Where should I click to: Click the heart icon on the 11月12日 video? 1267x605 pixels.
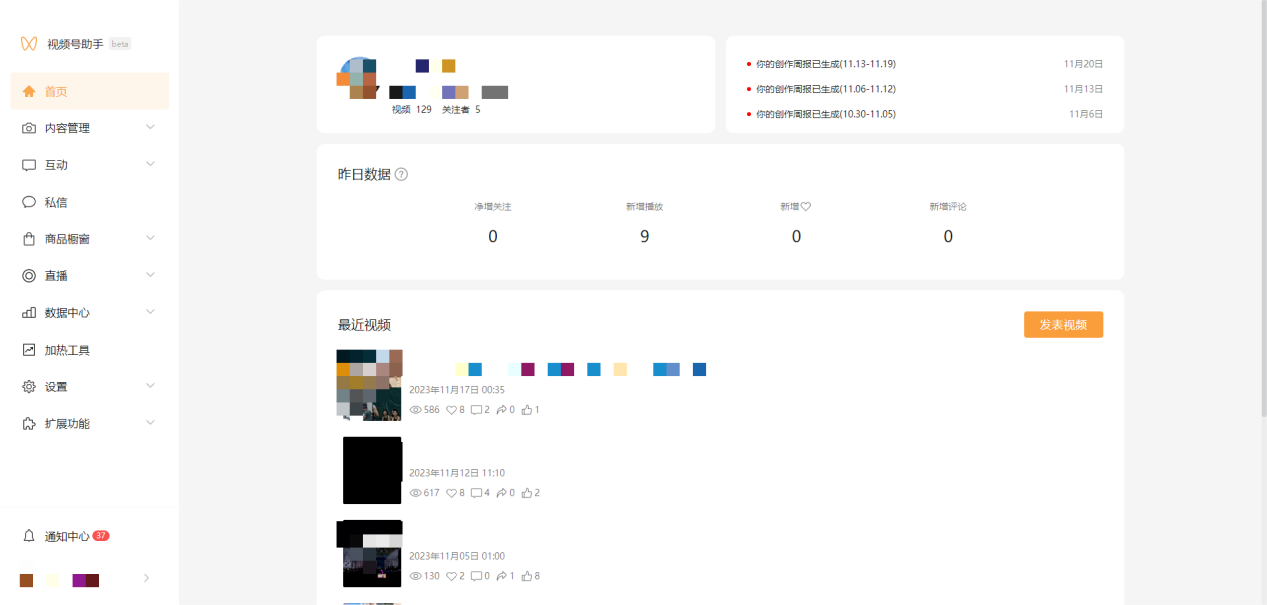pos(451,493)
